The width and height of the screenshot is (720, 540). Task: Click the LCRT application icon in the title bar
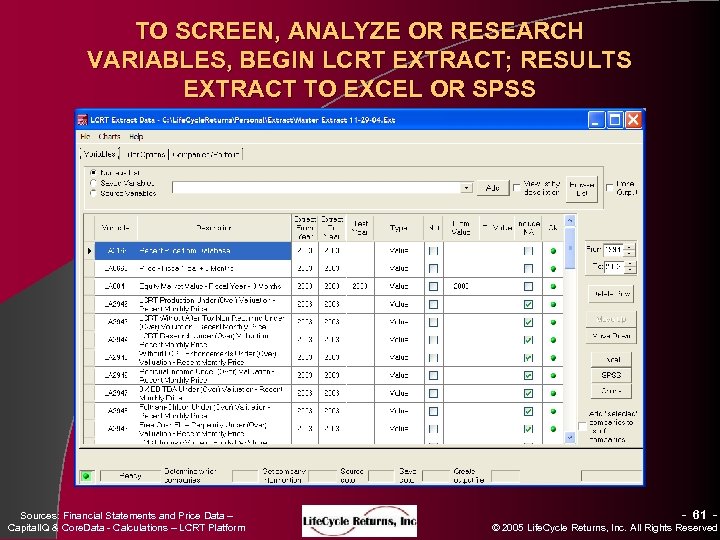[x=82, y=120]
